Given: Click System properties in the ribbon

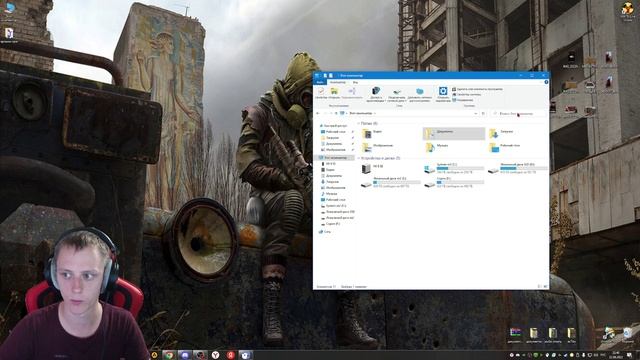Looking at the screenshot, I should (x=467, y=94).
